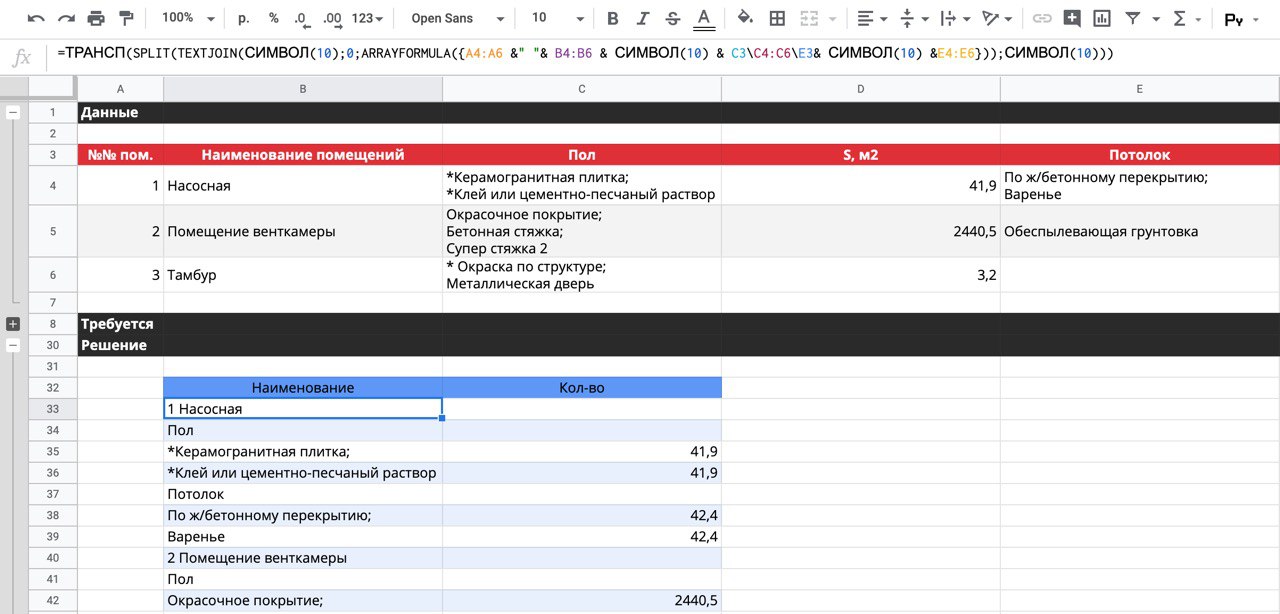Image resolution: width=1280 pixels, height=614 pixels.
Task: Select column A header
Action: click(121, 90)
